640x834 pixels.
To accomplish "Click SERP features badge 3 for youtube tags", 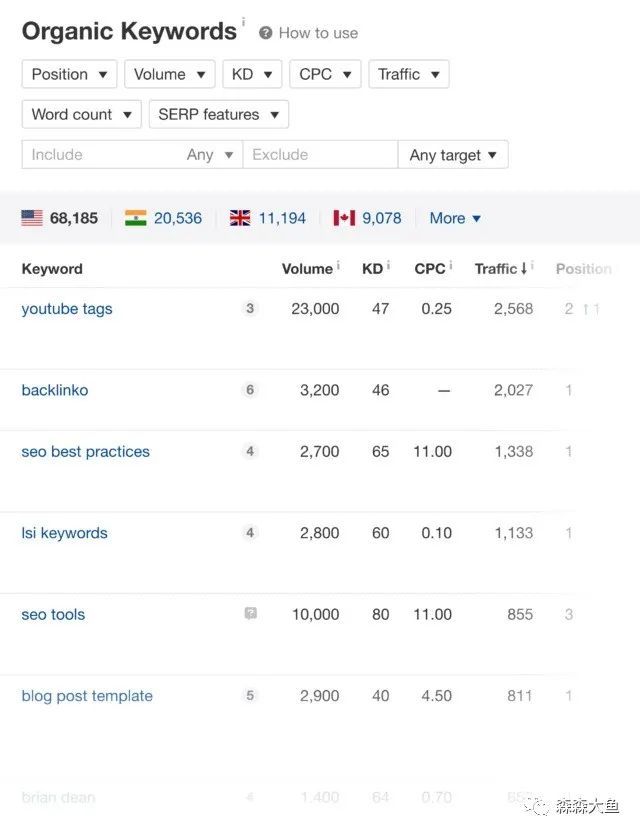I will (250, 308).
